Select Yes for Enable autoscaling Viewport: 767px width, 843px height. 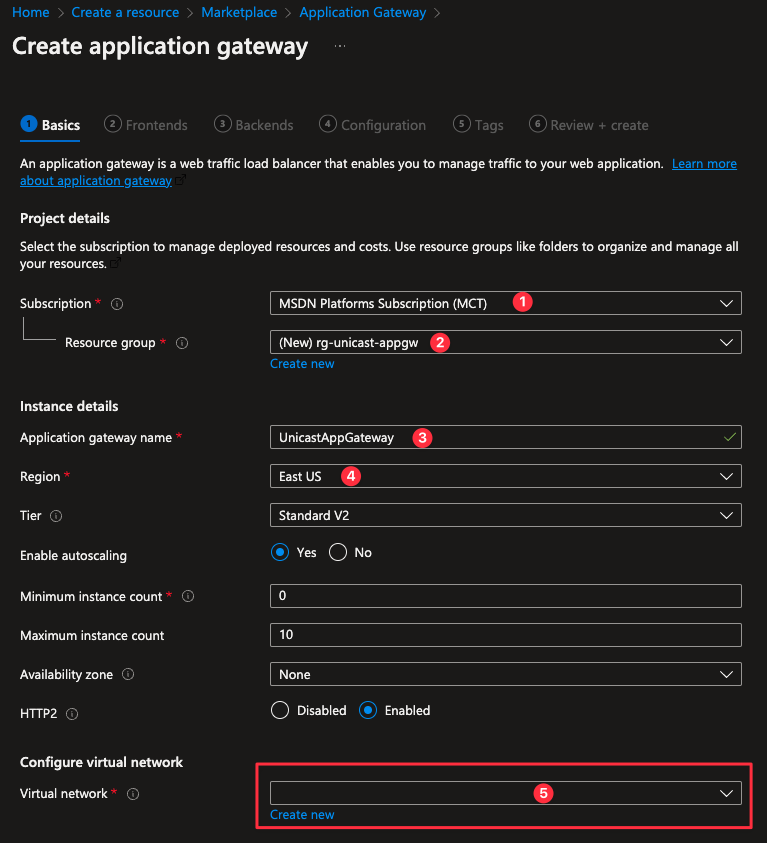[x=280, y=553]
